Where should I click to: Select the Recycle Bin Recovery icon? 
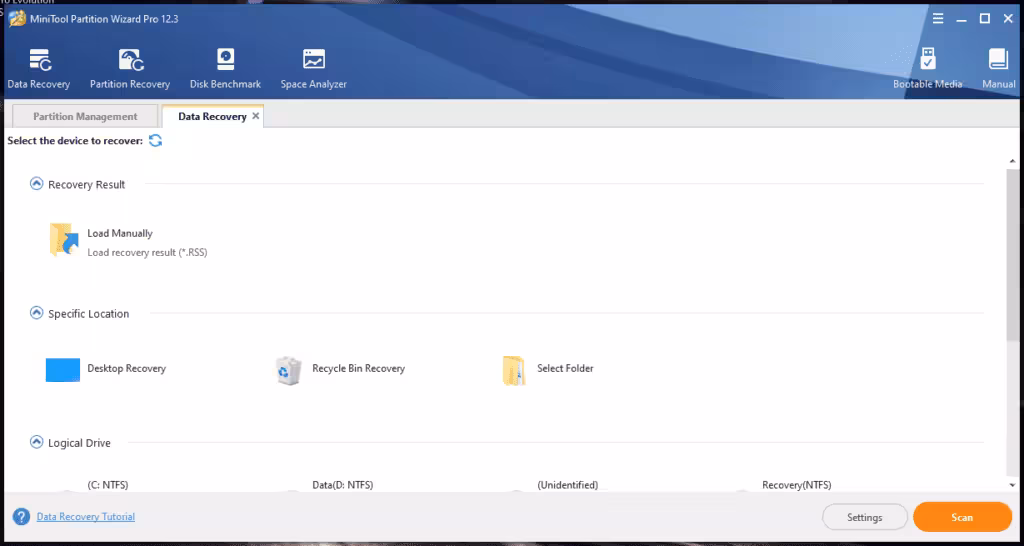(288, 370)
